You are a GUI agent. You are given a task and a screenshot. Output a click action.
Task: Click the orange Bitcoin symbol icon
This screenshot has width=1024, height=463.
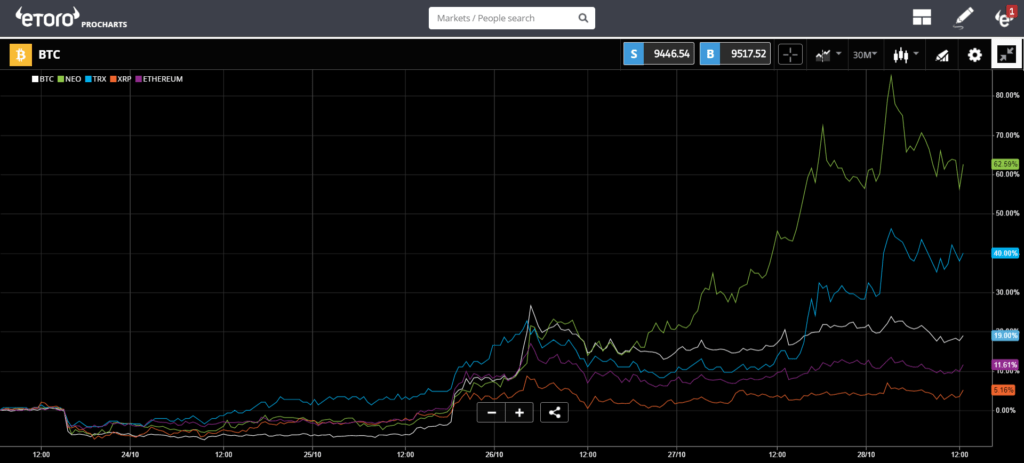(x=20, y=55)
